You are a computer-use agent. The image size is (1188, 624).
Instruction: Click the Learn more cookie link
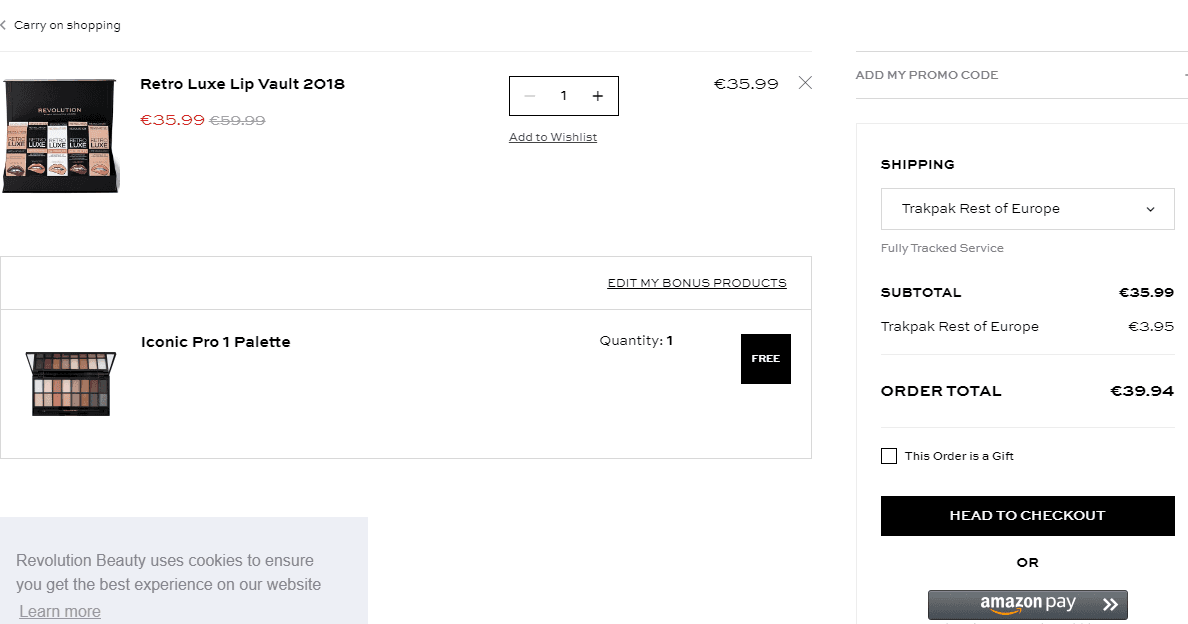(x=60, y=611)
